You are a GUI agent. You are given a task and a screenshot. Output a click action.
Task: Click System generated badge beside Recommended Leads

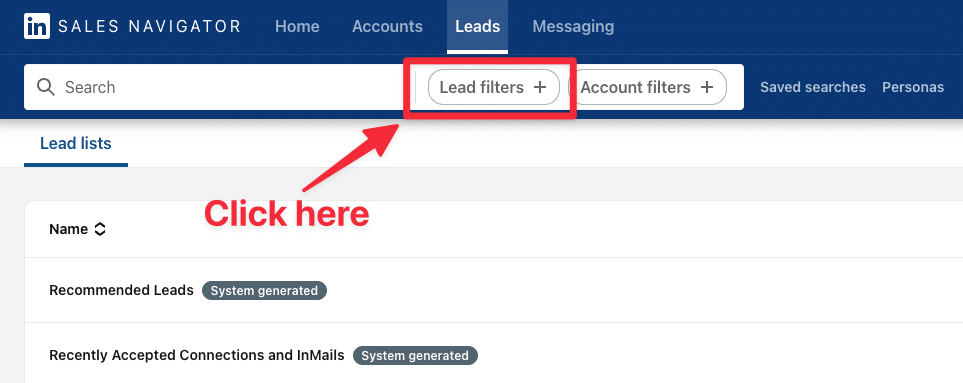click(x=264, y=291)
